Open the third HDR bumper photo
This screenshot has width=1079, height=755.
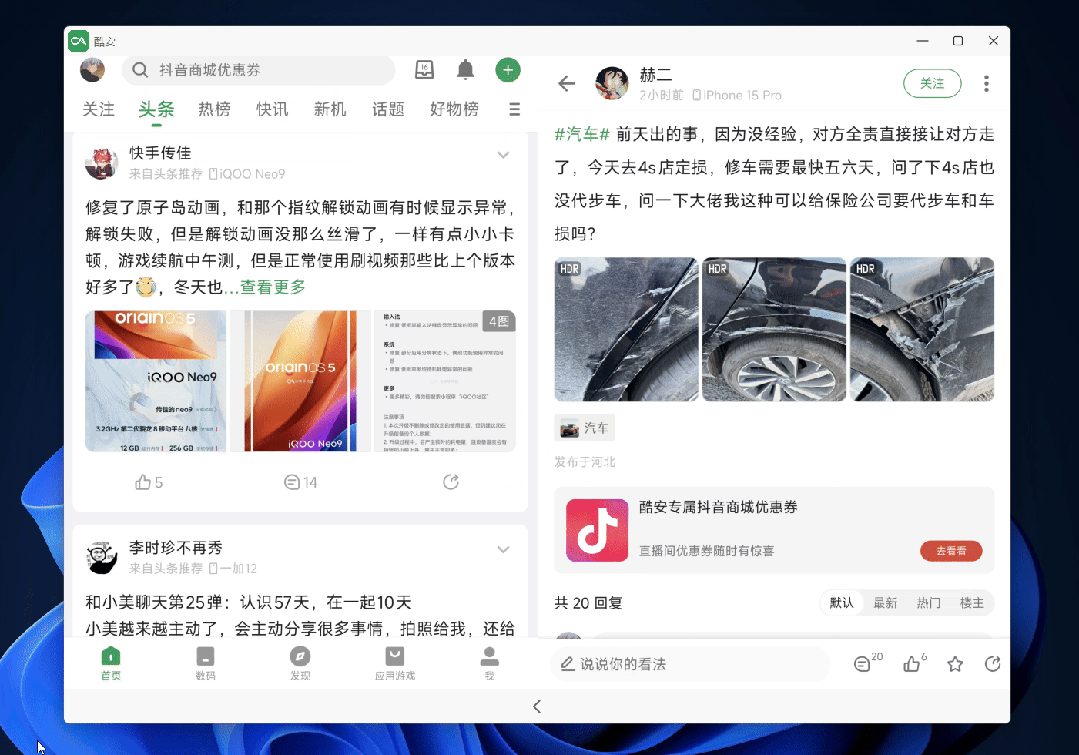[x=922, y=329]
